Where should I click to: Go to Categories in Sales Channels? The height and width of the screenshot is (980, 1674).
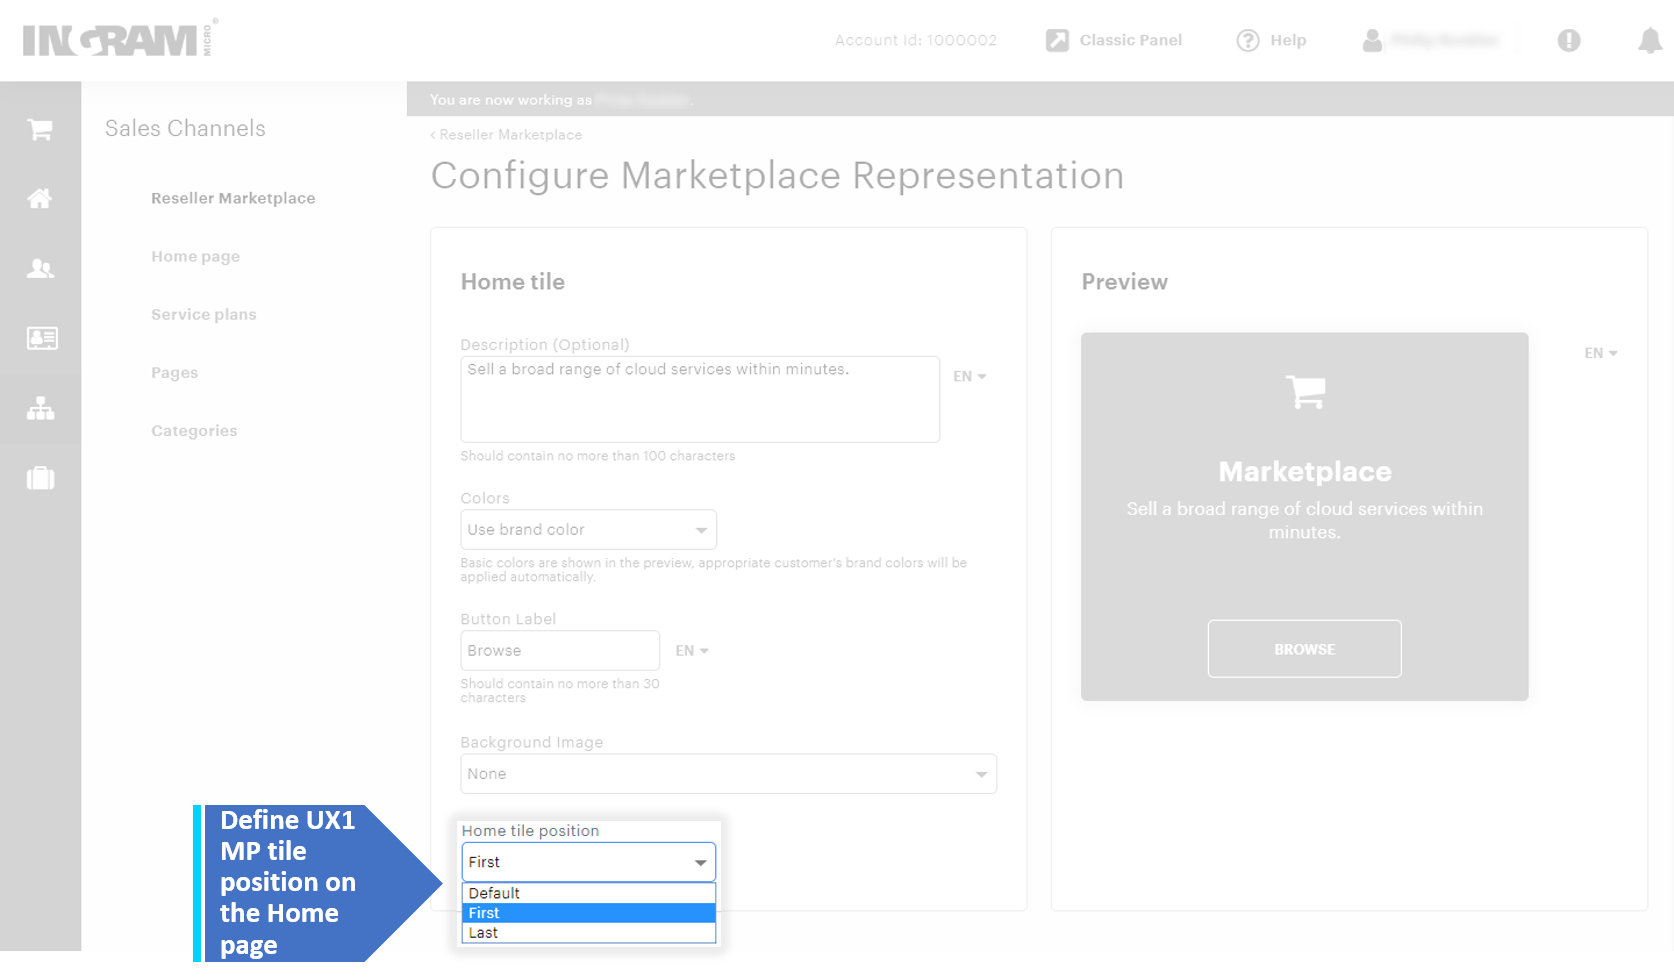coord(194,431)
